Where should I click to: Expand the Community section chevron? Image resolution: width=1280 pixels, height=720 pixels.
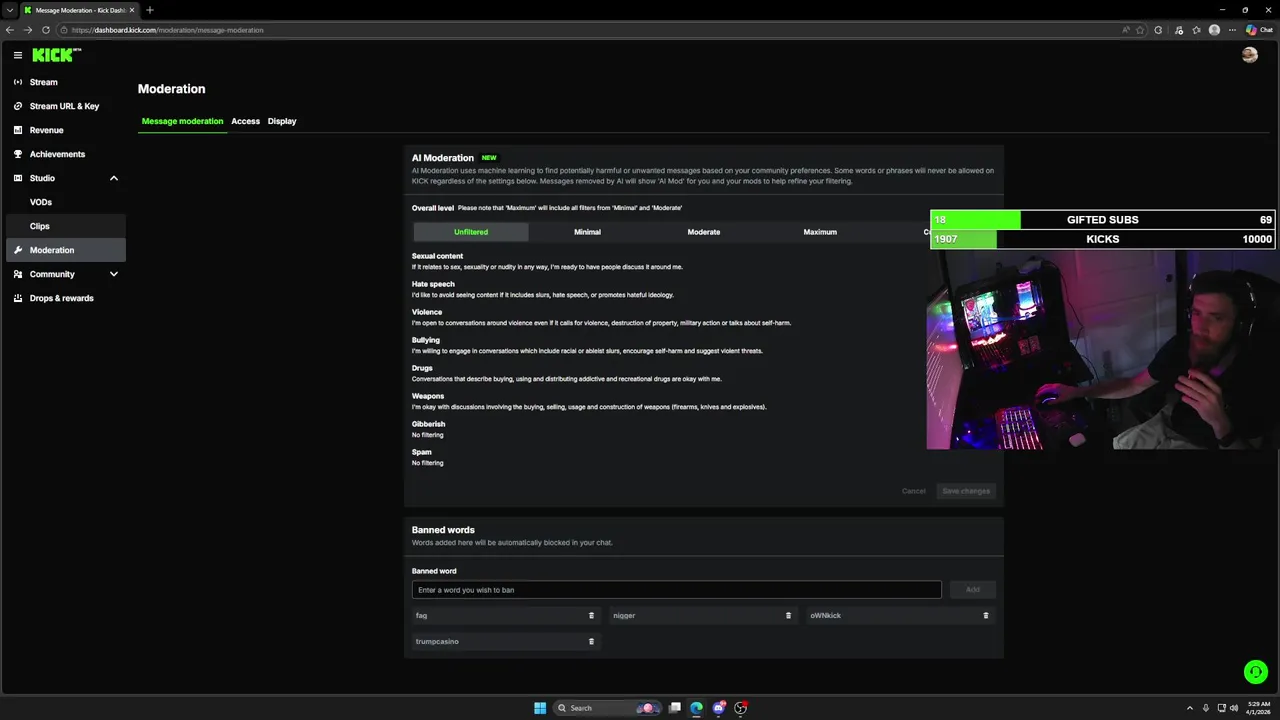(x=114, y=274)
